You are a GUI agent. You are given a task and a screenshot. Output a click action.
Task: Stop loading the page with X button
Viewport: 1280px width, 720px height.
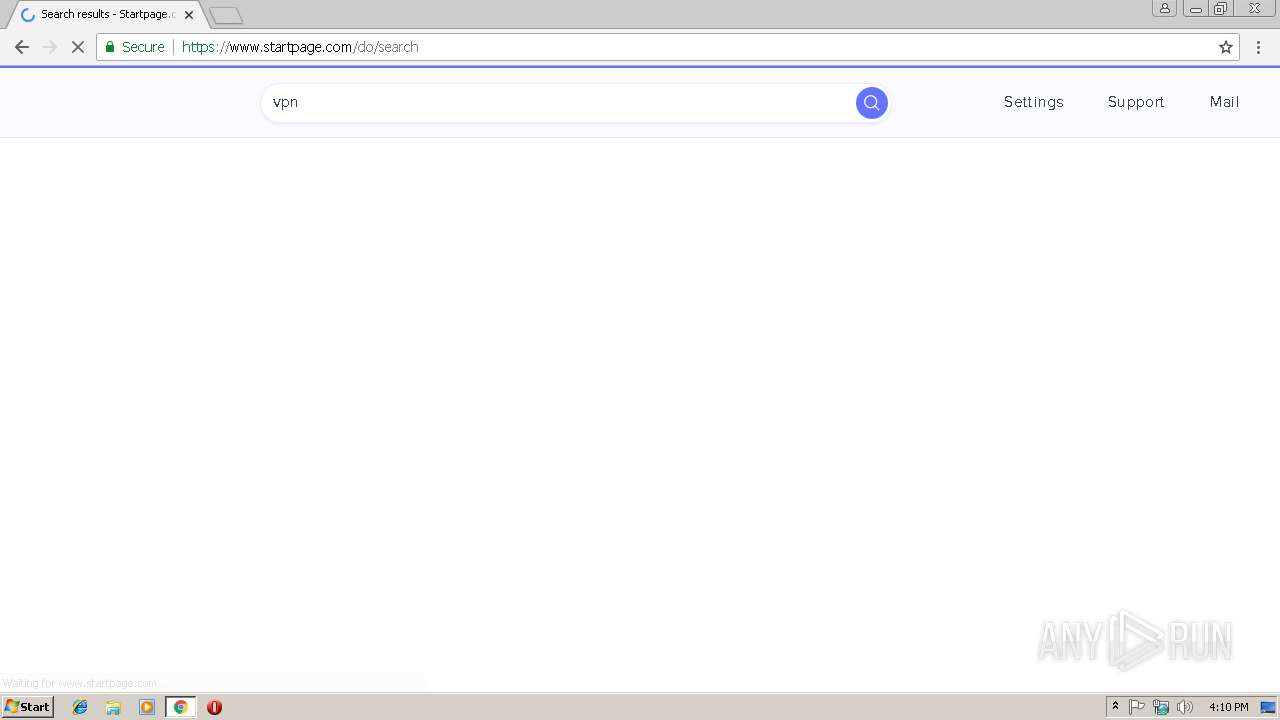pyautogui.click(x=77, y=47)
